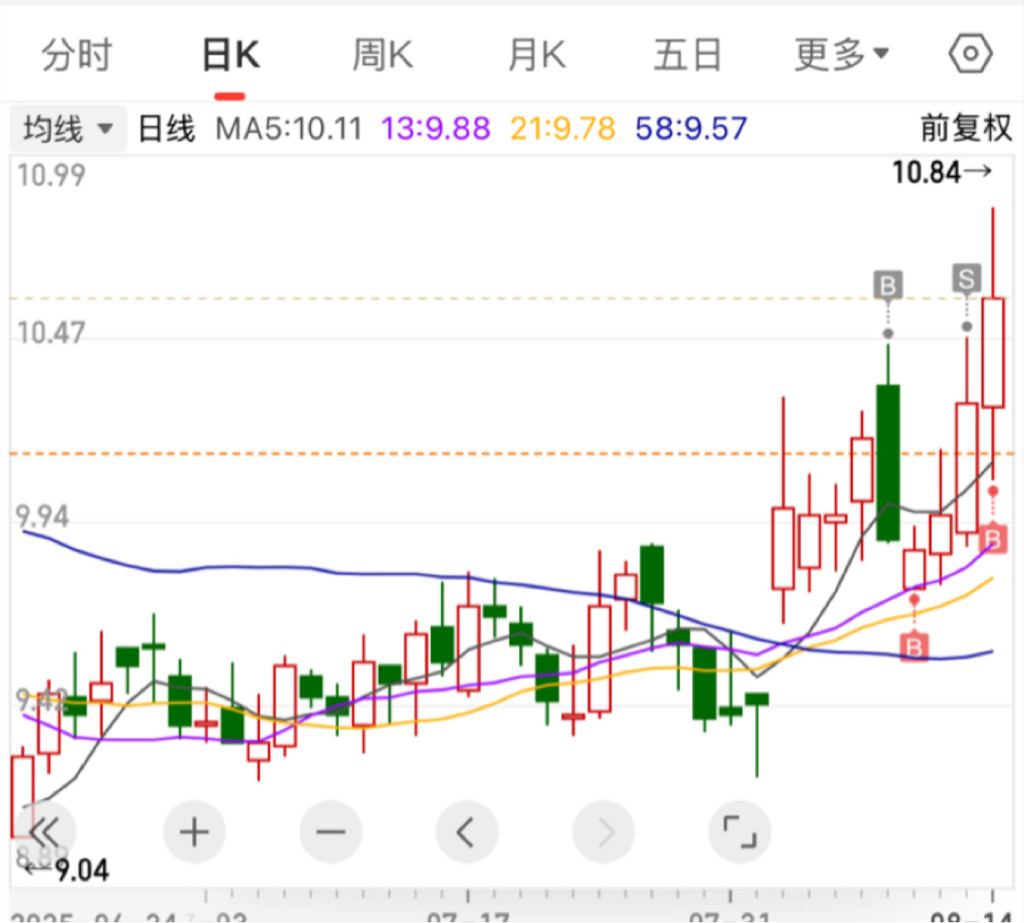This screenshot has width=1024, height=923.
Task: Tap the gray S sell marker
Action: point(967,279)
